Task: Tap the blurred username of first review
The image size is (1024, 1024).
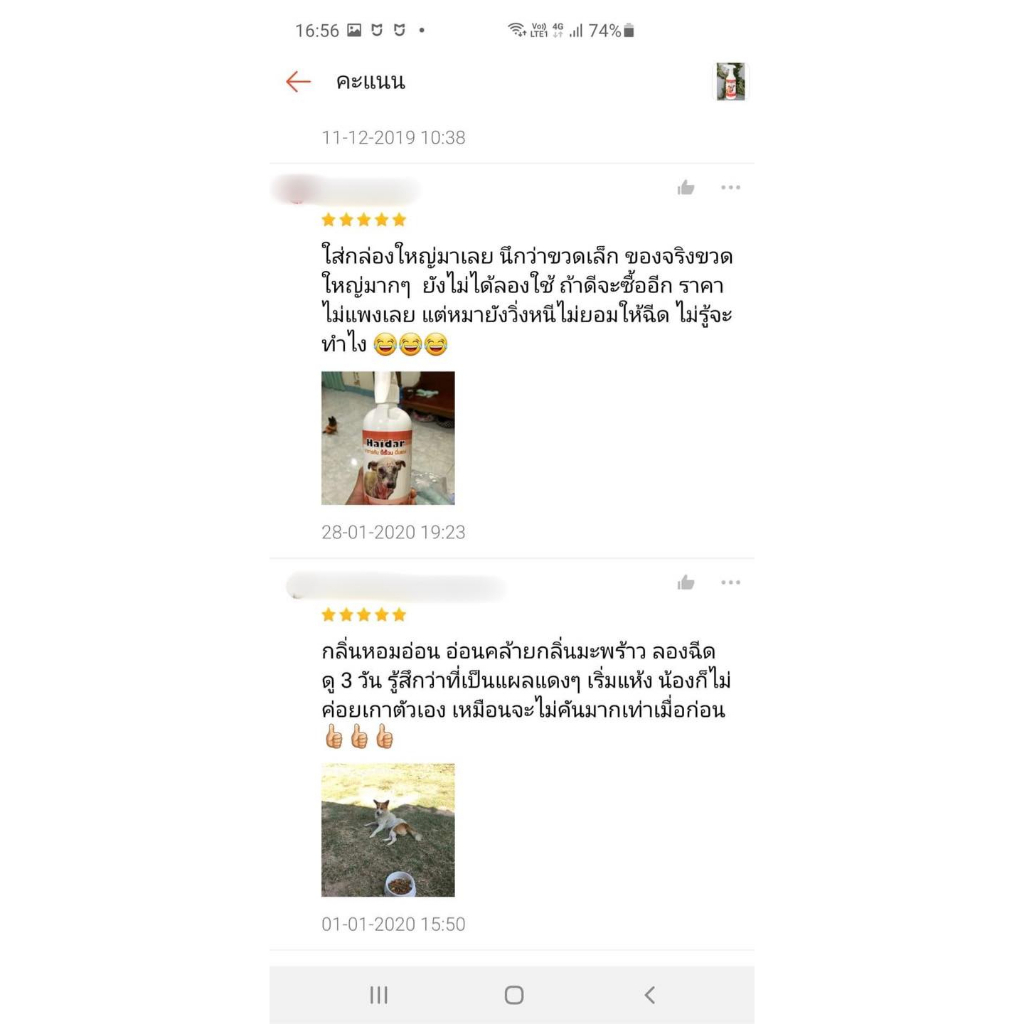Action: [346, 191]
